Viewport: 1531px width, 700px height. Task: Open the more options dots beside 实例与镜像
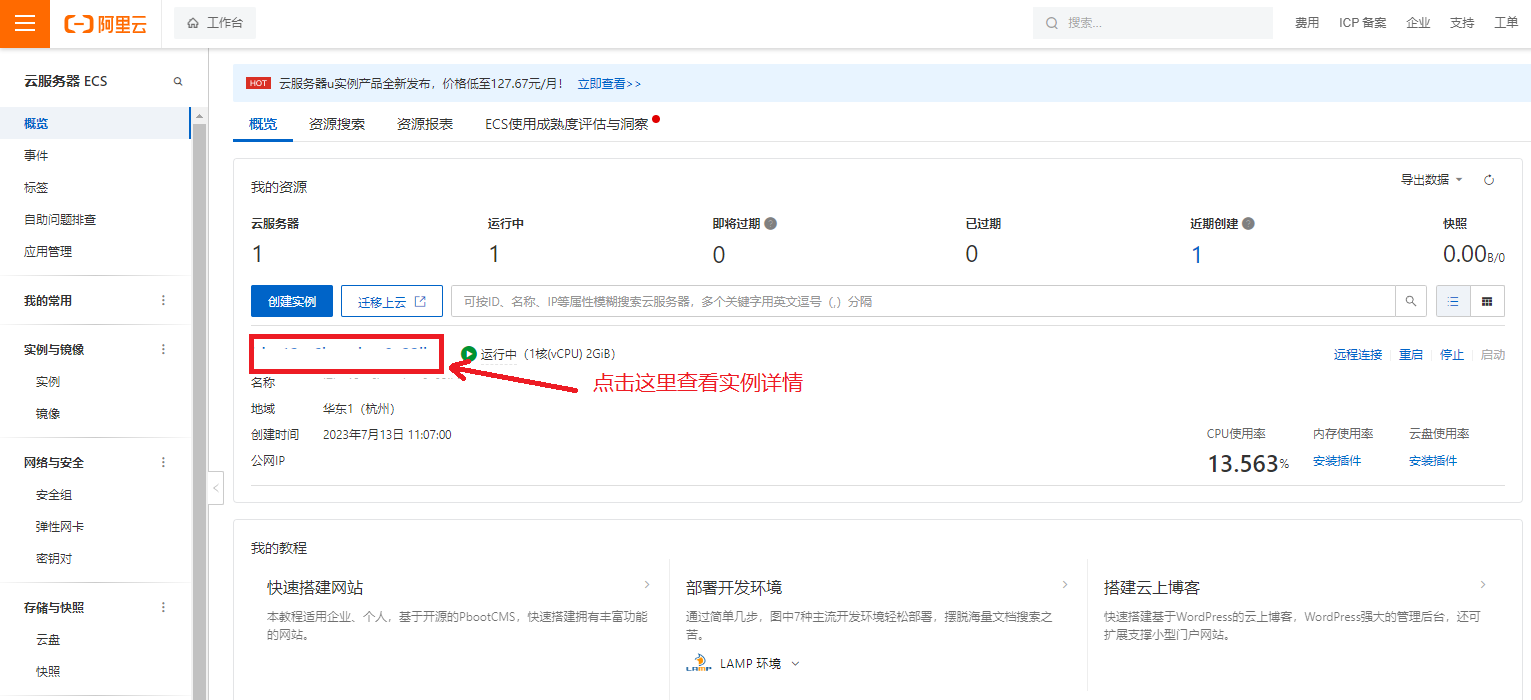(164, 349)
